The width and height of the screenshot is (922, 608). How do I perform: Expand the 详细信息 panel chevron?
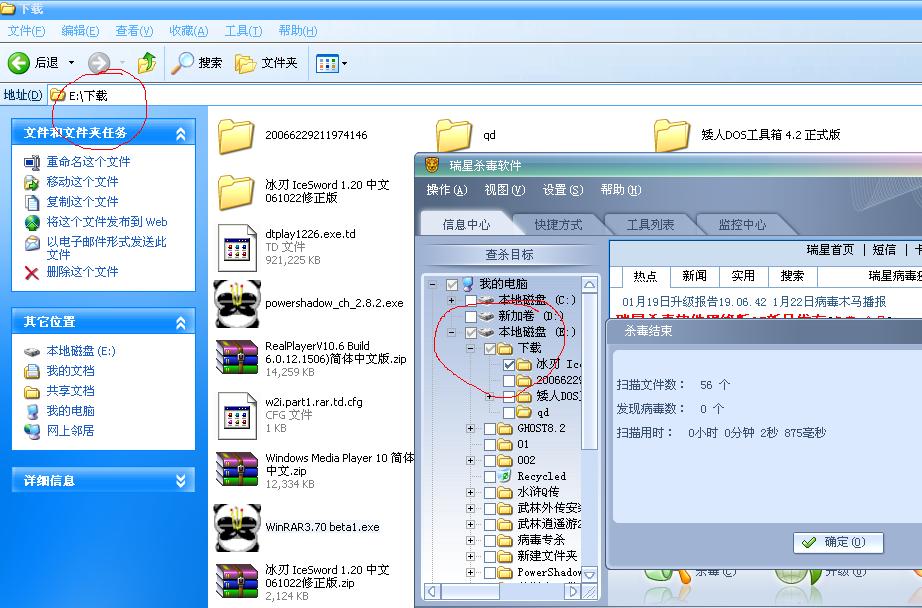pyautogui.click(x=181, y=481)
